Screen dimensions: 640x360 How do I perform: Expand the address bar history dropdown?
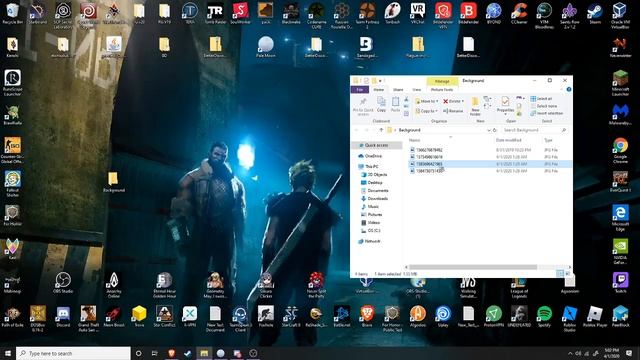[x=489, y=130]
